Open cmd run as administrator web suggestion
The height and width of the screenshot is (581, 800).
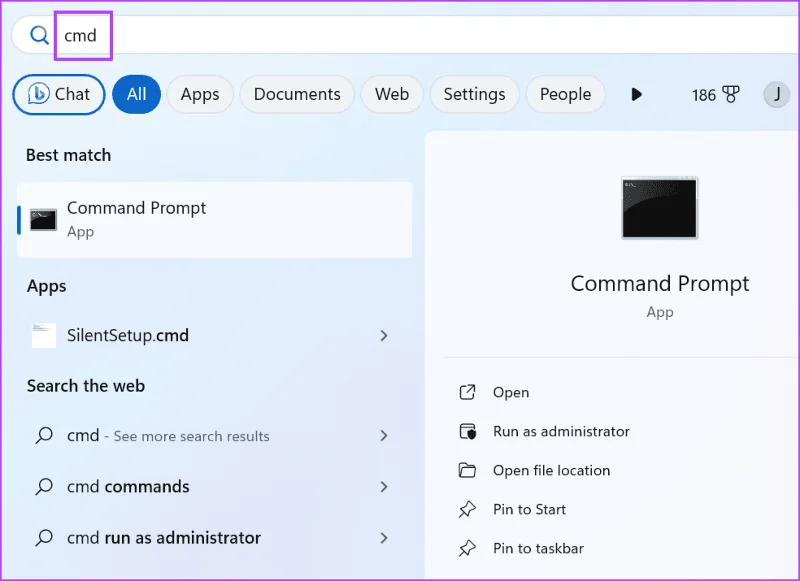click(x=214, y=538)
